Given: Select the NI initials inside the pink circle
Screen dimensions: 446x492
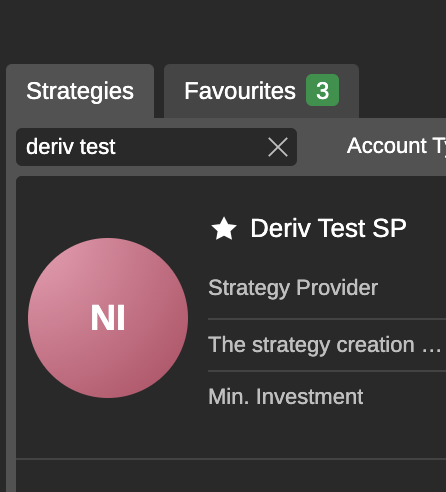Looking at the screenshot, I should click(x=108, y=318).
